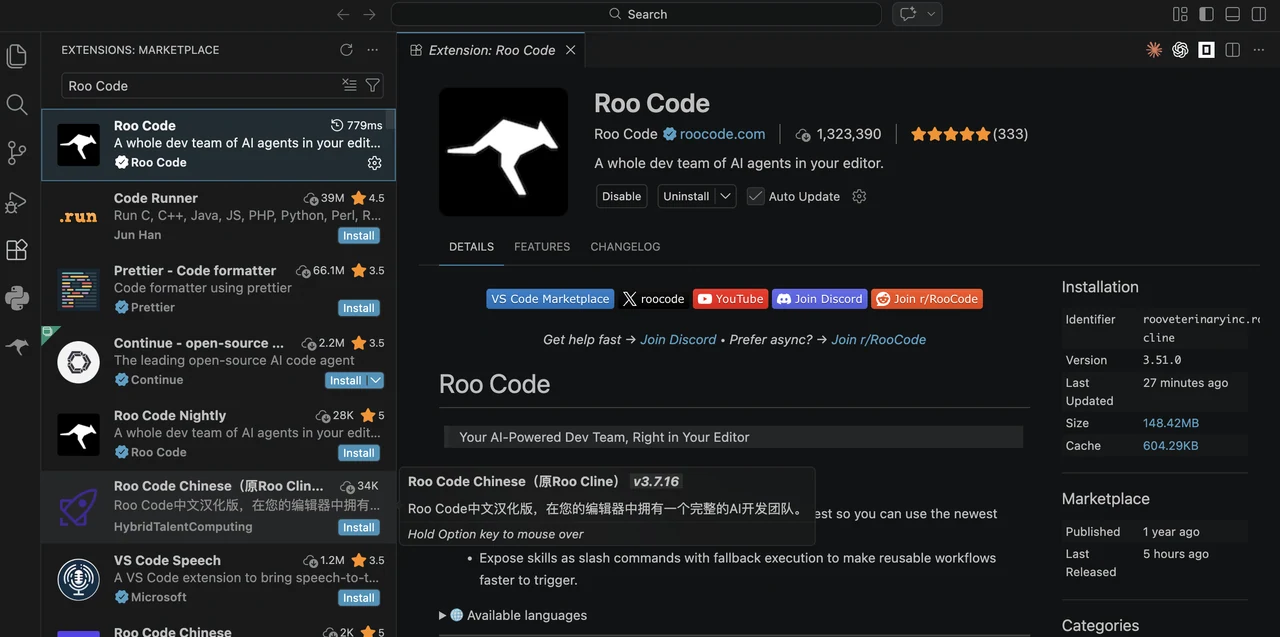The image size is (1280, 637).
Task: Disable the Roo Code extension
Action: 621,196
